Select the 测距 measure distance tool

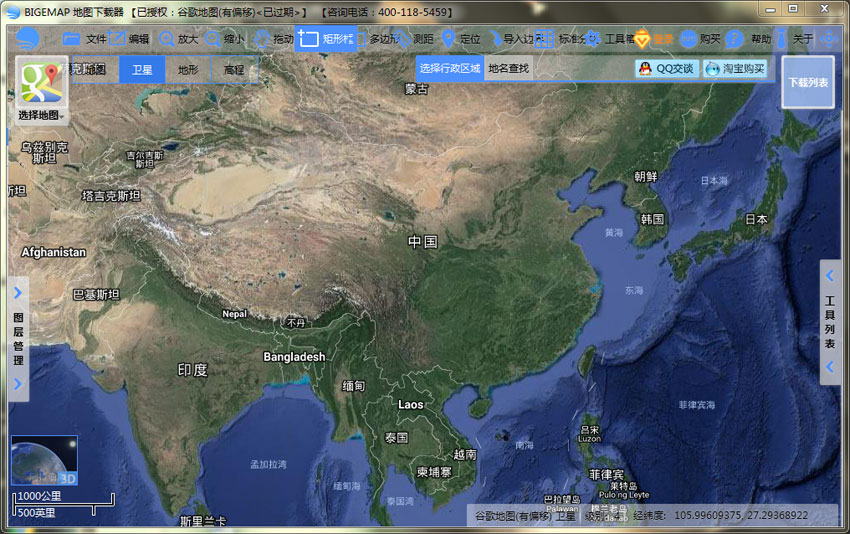415,39
